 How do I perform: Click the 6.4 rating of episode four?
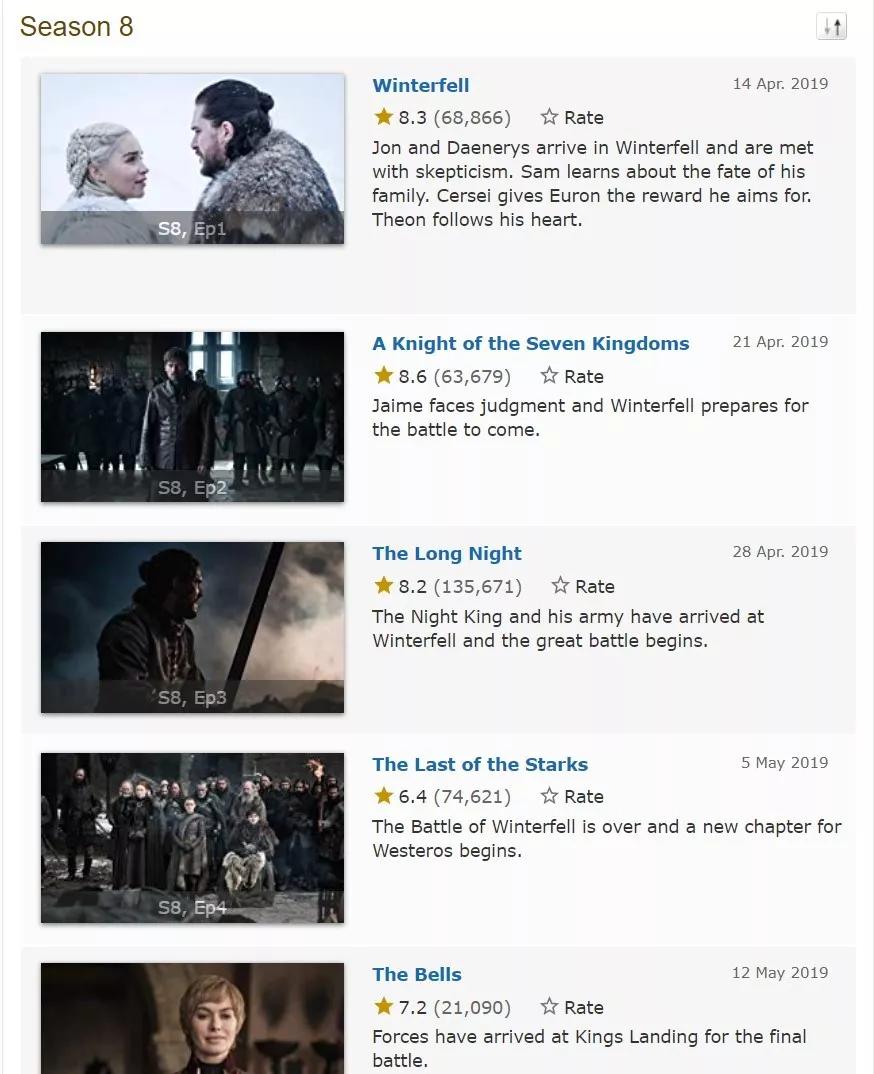tap(412, 797)
